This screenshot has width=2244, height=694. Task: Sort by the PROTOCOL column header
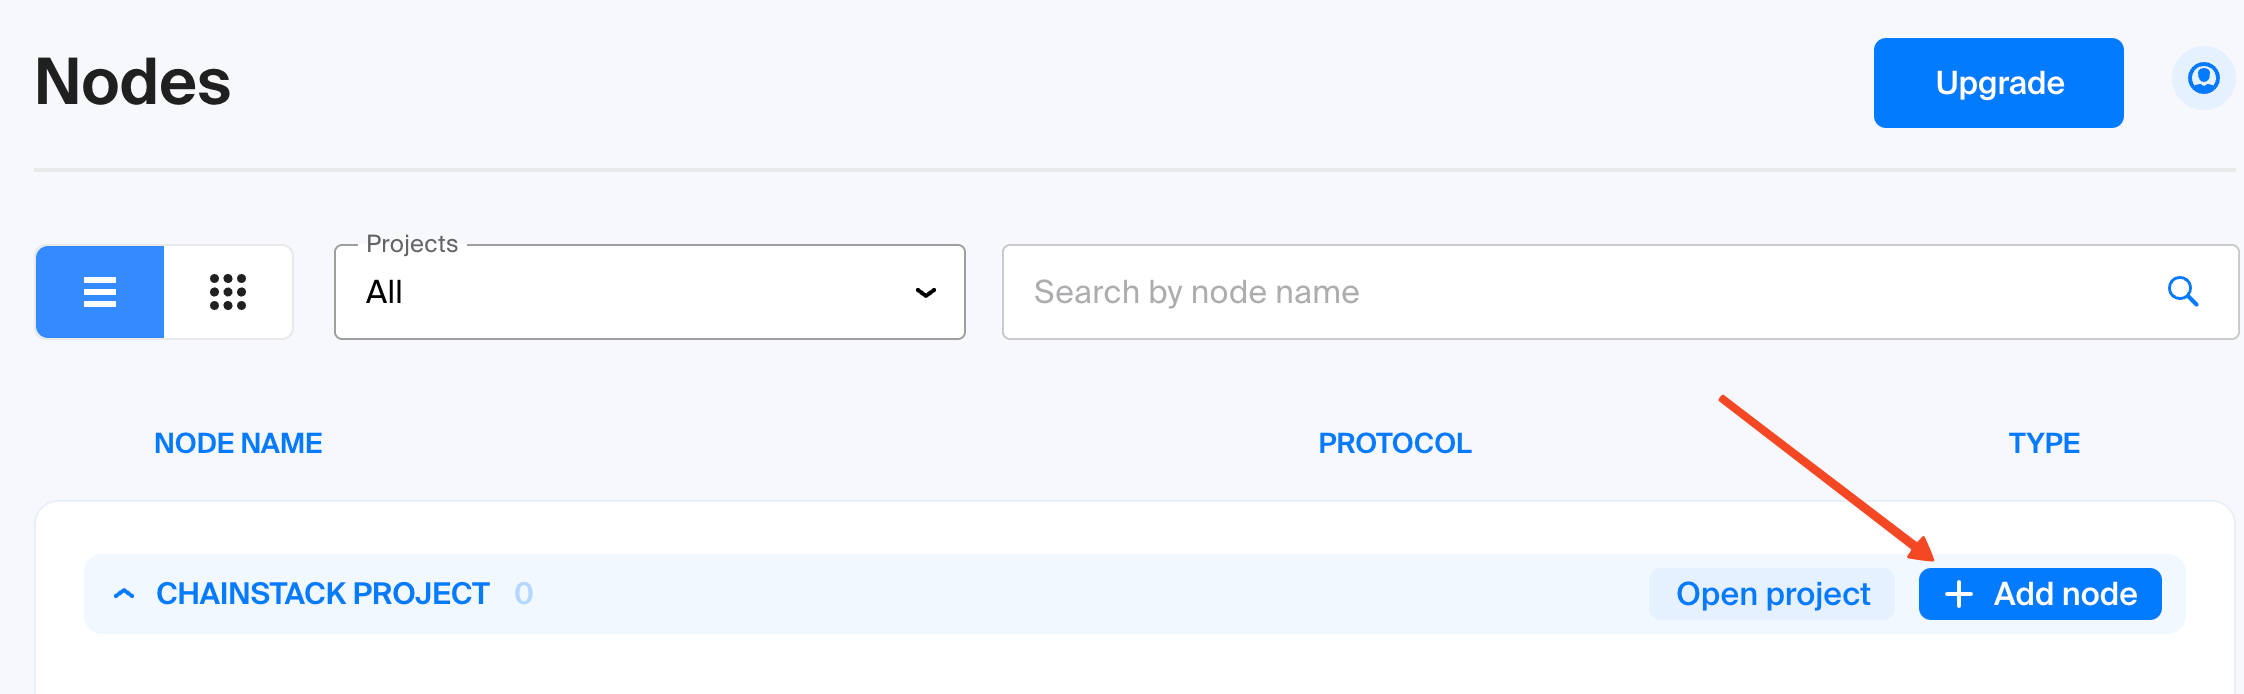[1395, 443]
